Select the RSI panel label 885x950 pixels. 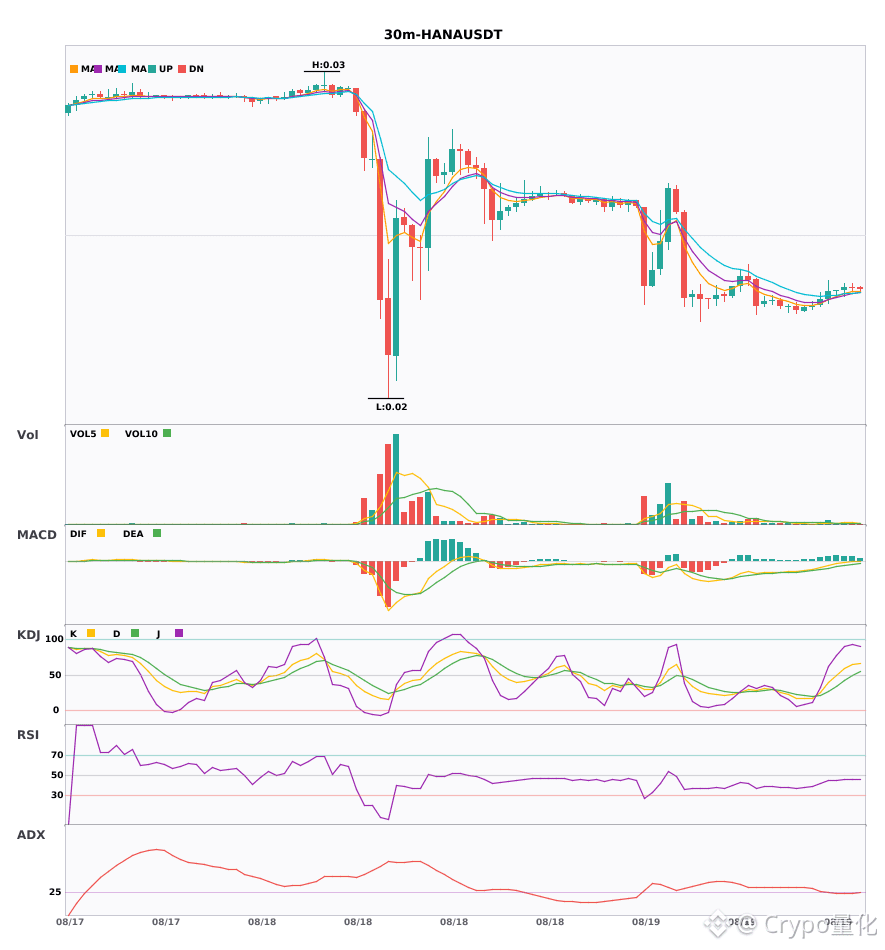coord(28,735)
